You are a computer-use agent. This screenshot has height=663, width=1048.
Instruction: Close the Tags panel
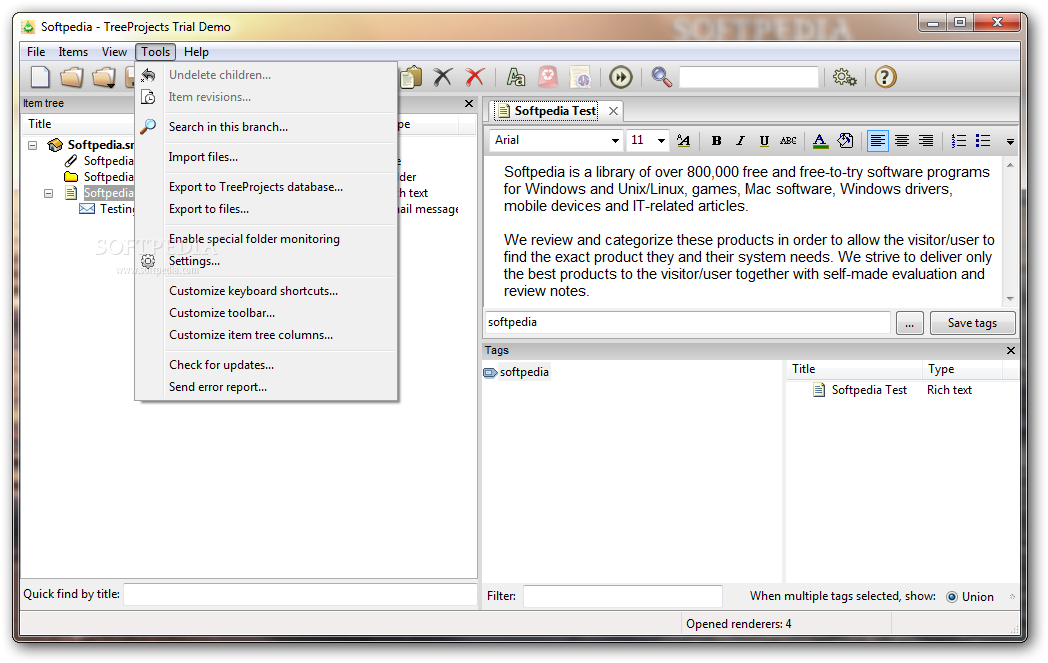[1011, 351]
